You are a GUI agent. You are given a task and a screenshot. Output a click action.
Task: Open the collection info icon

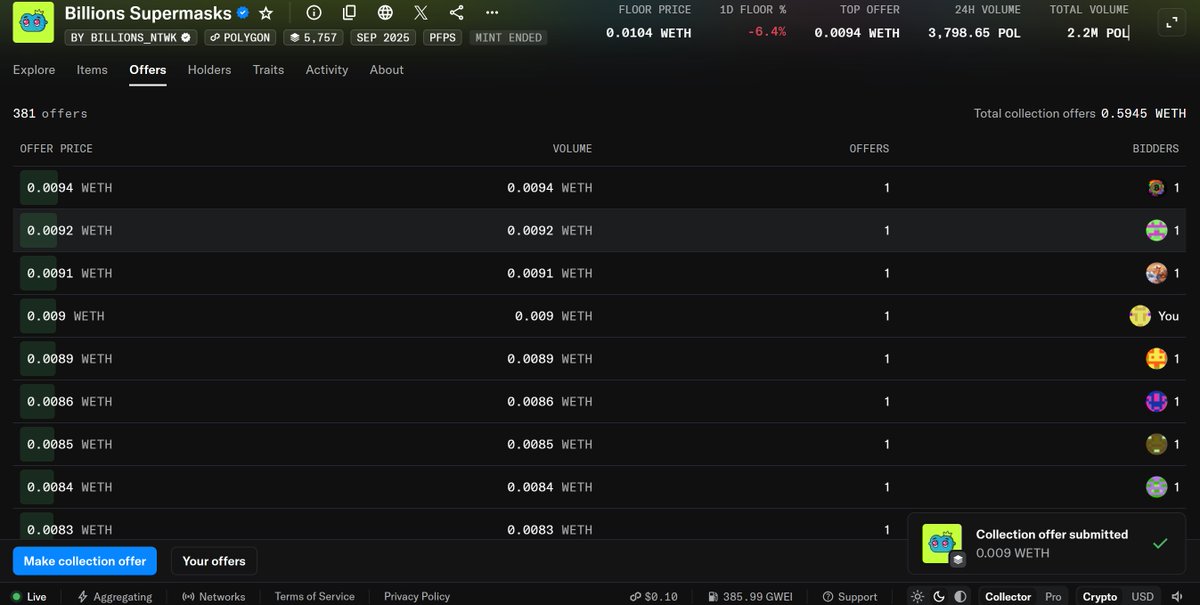click(x=314, y=13)
